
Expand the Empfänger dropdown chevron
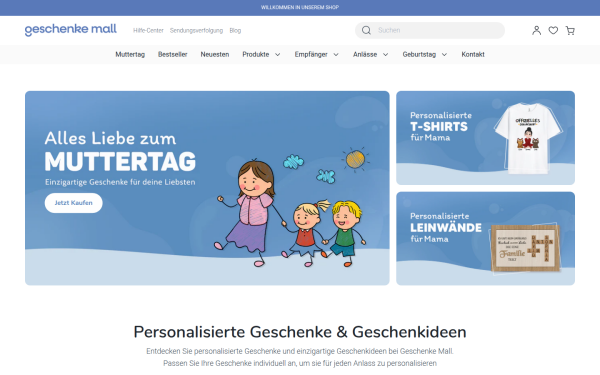point(336,55)
